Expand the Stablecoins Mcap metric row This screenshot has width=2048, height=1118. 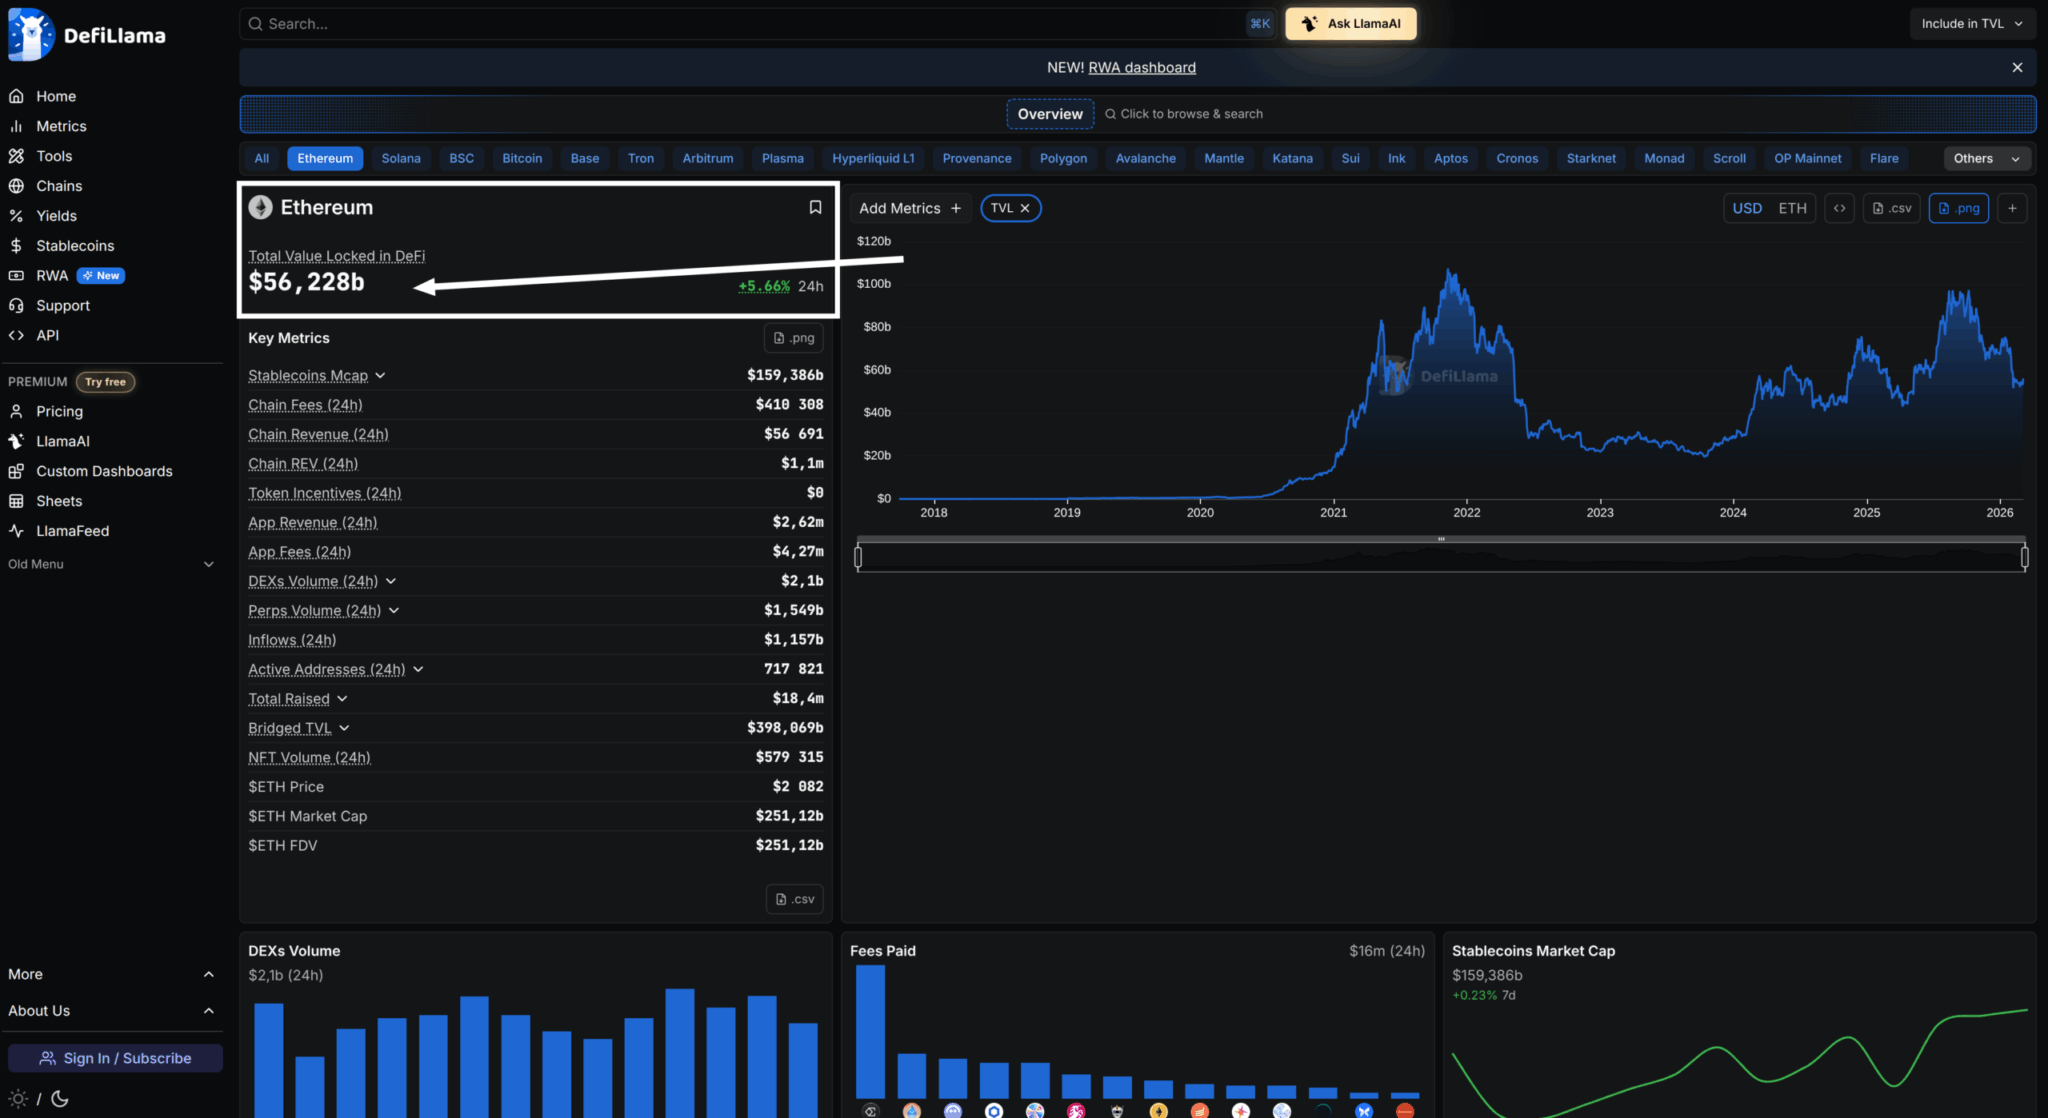pyautogui.click(x=381, y=376)
